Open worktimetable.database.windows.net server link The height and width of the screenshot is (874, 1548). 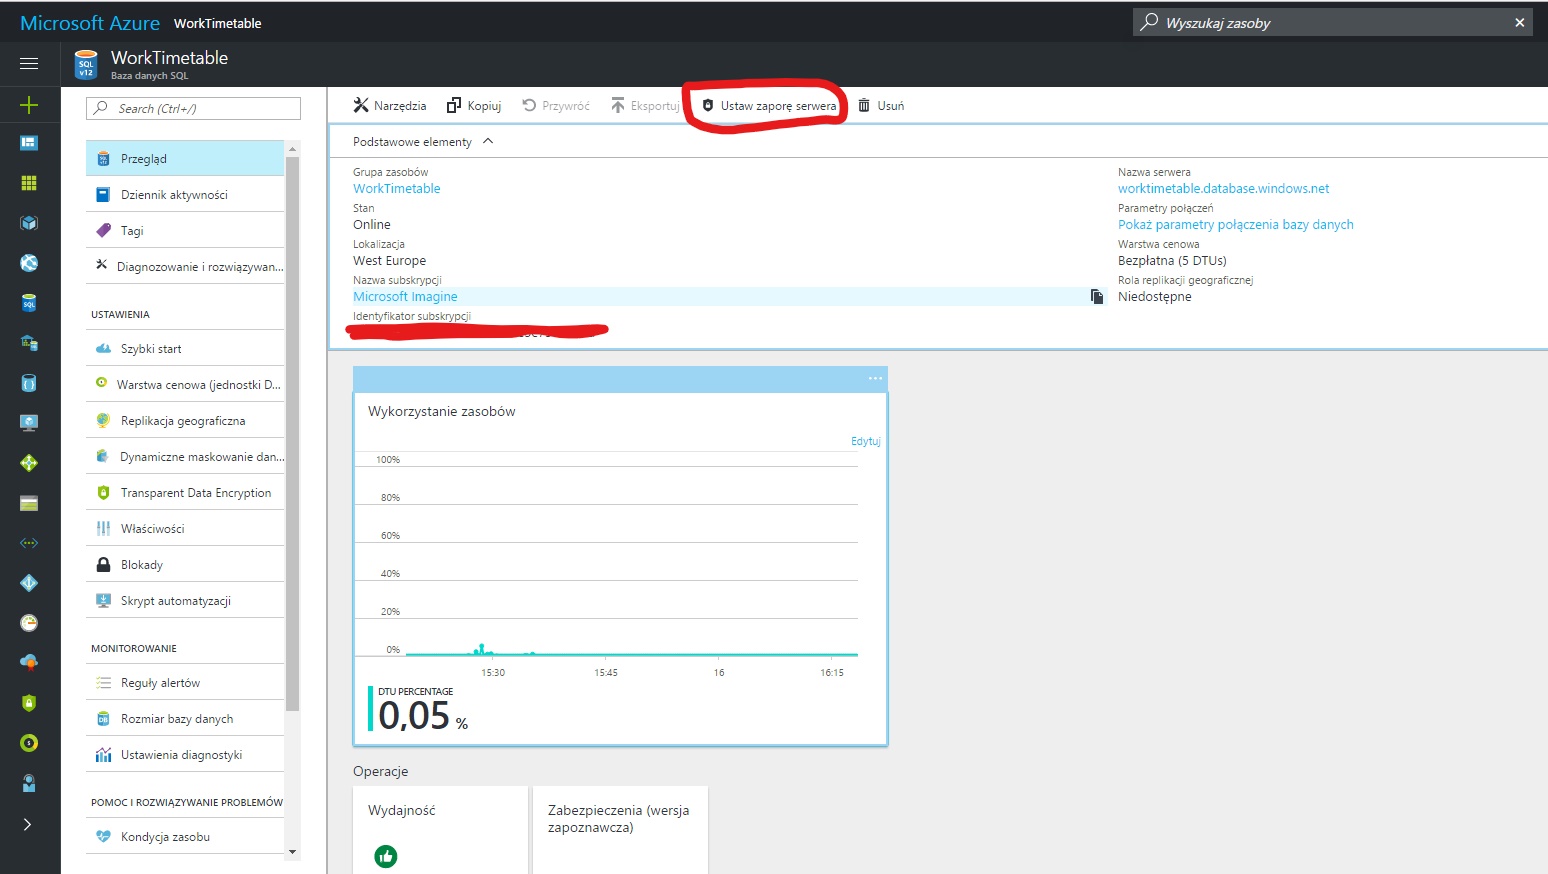click(1223, 189)
